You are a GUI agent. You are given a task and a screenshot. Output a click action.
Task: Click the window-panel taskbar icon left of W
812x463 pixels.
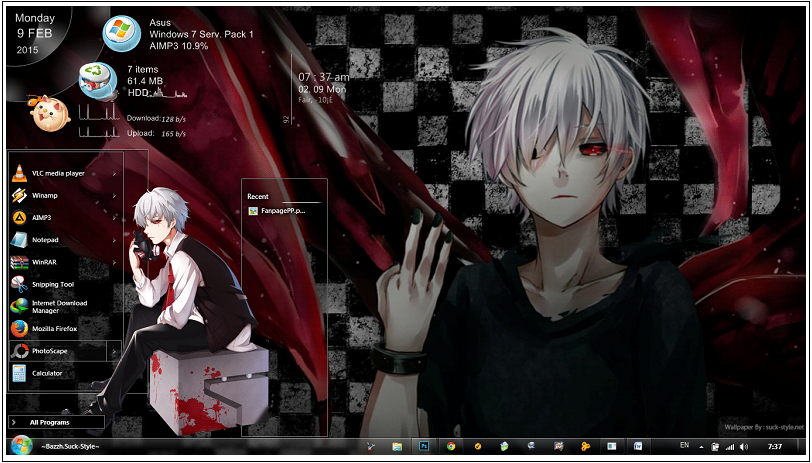pyautogui.click(x=612, y=446)
